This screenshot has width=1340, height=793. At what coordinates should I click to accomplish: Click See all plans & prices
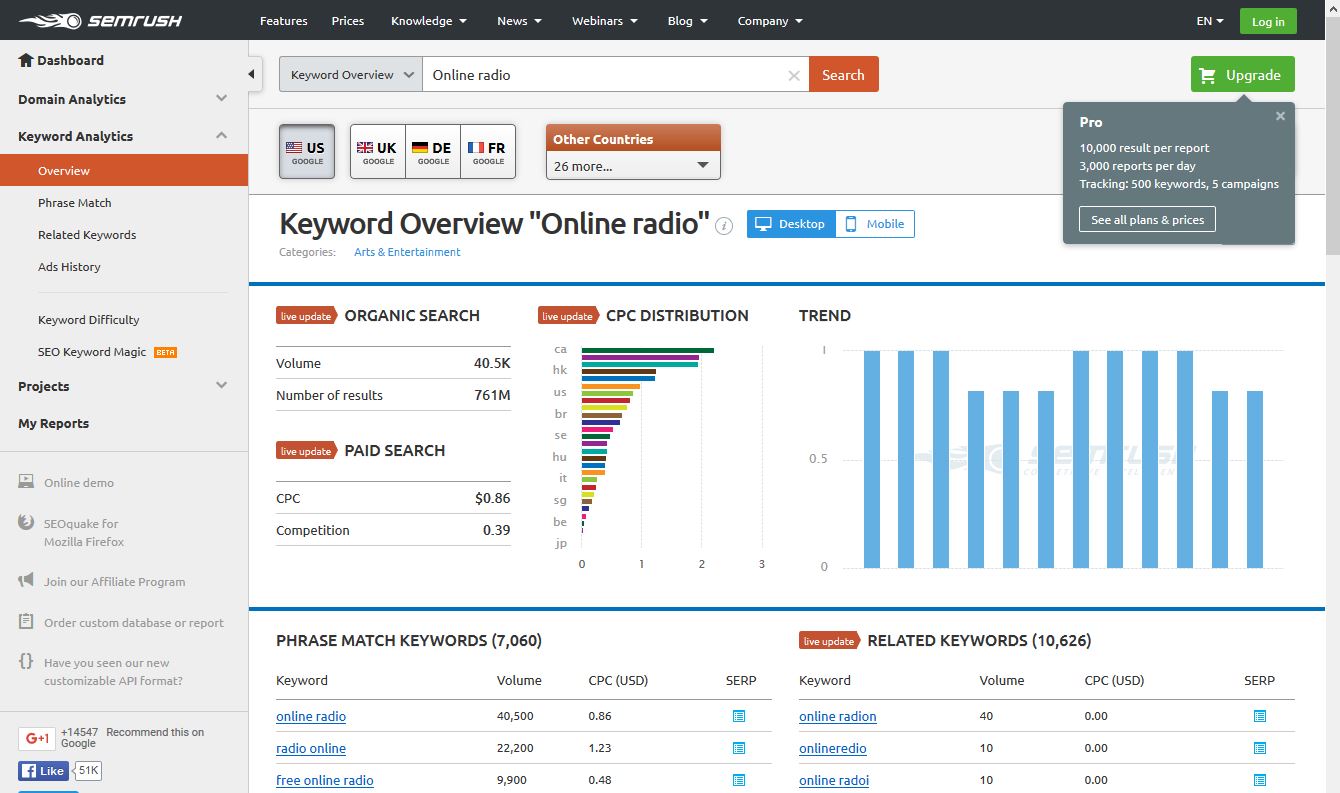pos(1147,220)
